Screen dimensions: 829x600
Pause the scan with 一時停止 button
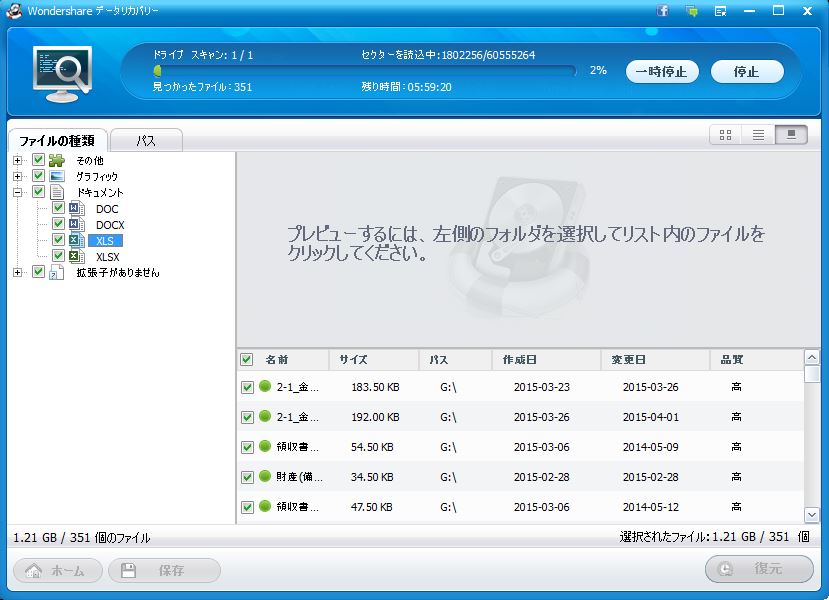[662, 72]
